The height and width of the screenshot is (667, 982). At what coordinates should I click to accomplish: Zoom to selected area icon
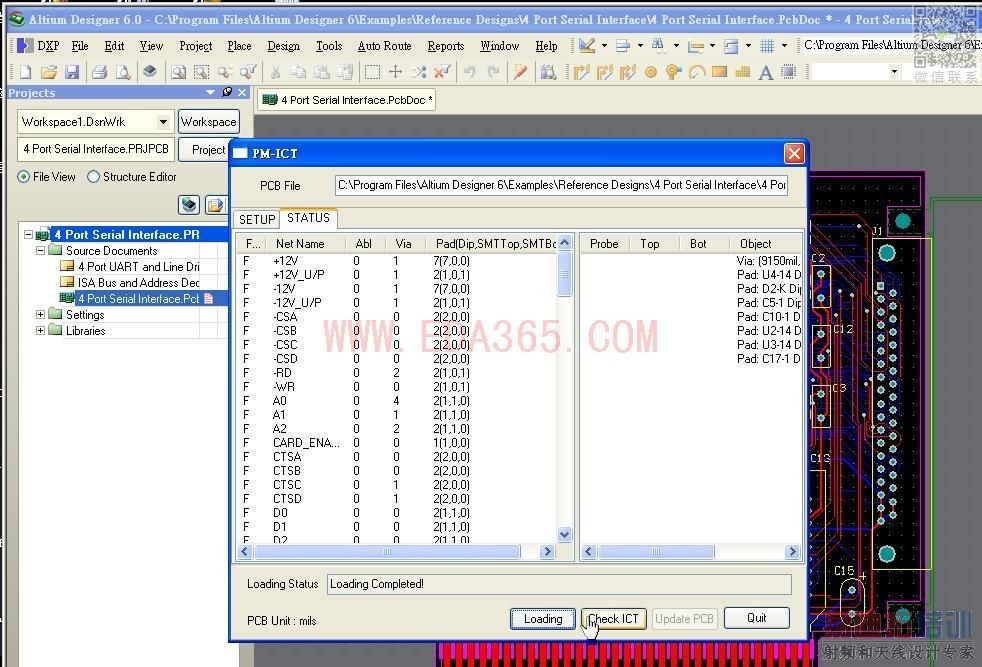201,72
